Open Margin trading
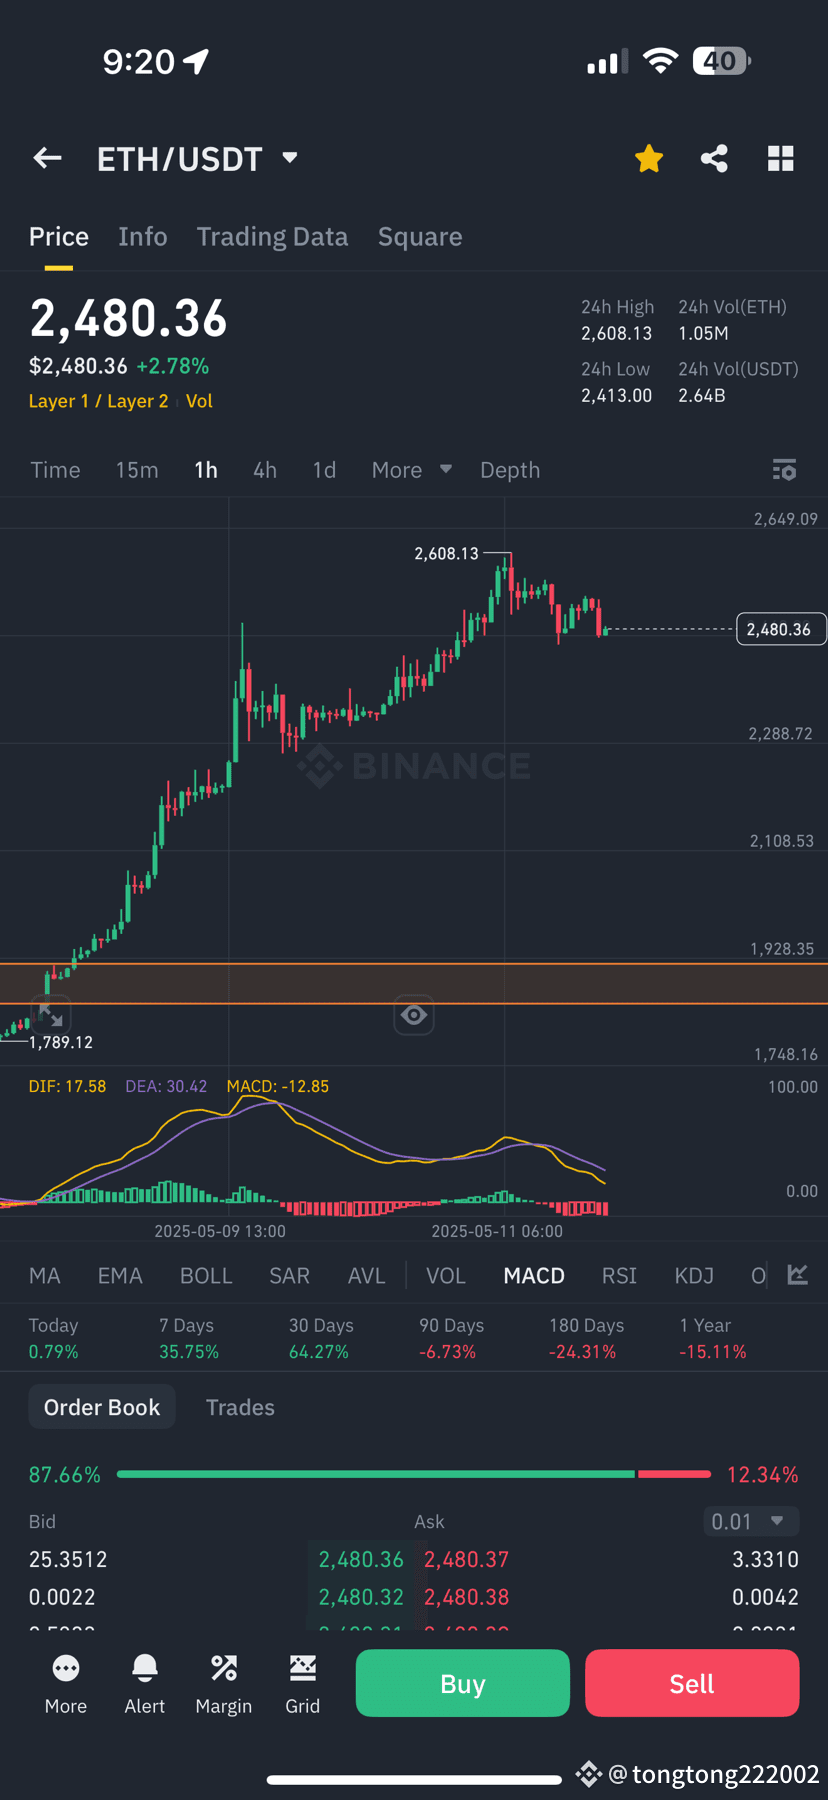The height and width of the screenshot is (1800, 828). tap(224, 1684)
